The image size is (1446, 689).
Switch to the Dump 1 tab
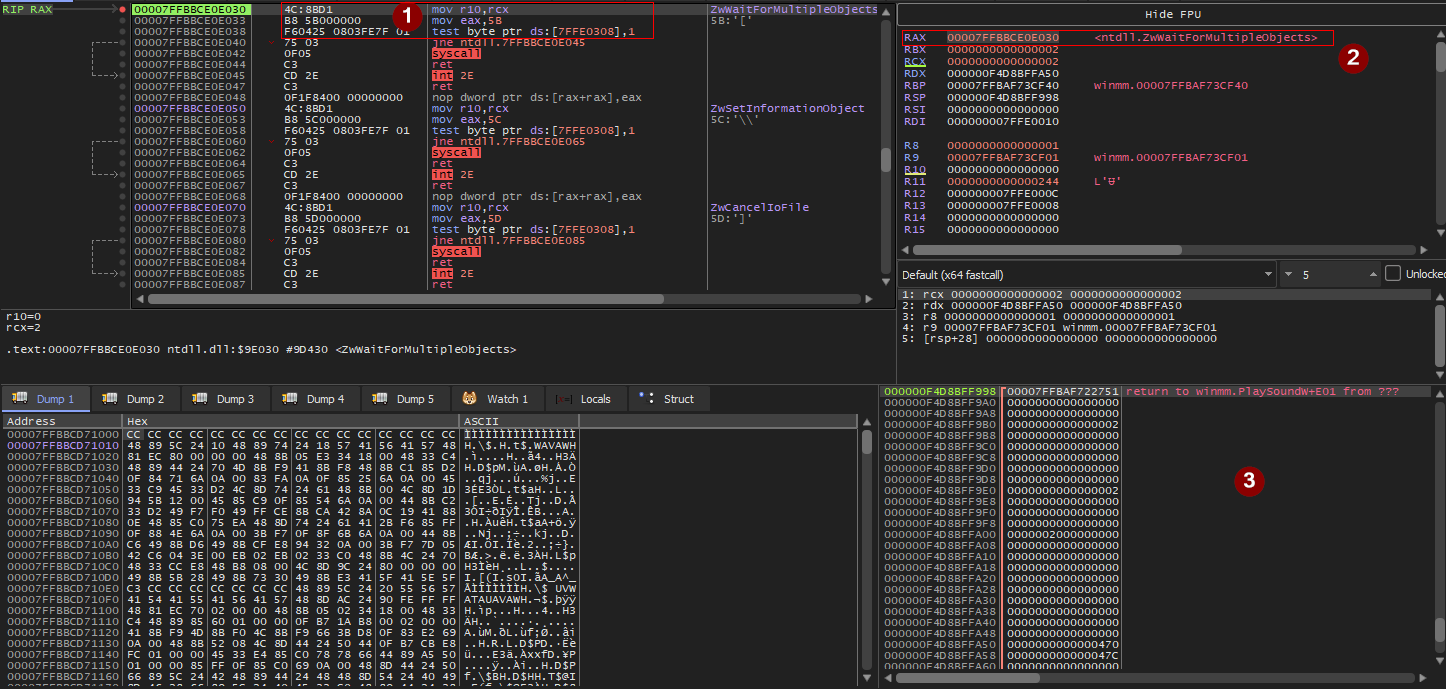tap(45, 399)
